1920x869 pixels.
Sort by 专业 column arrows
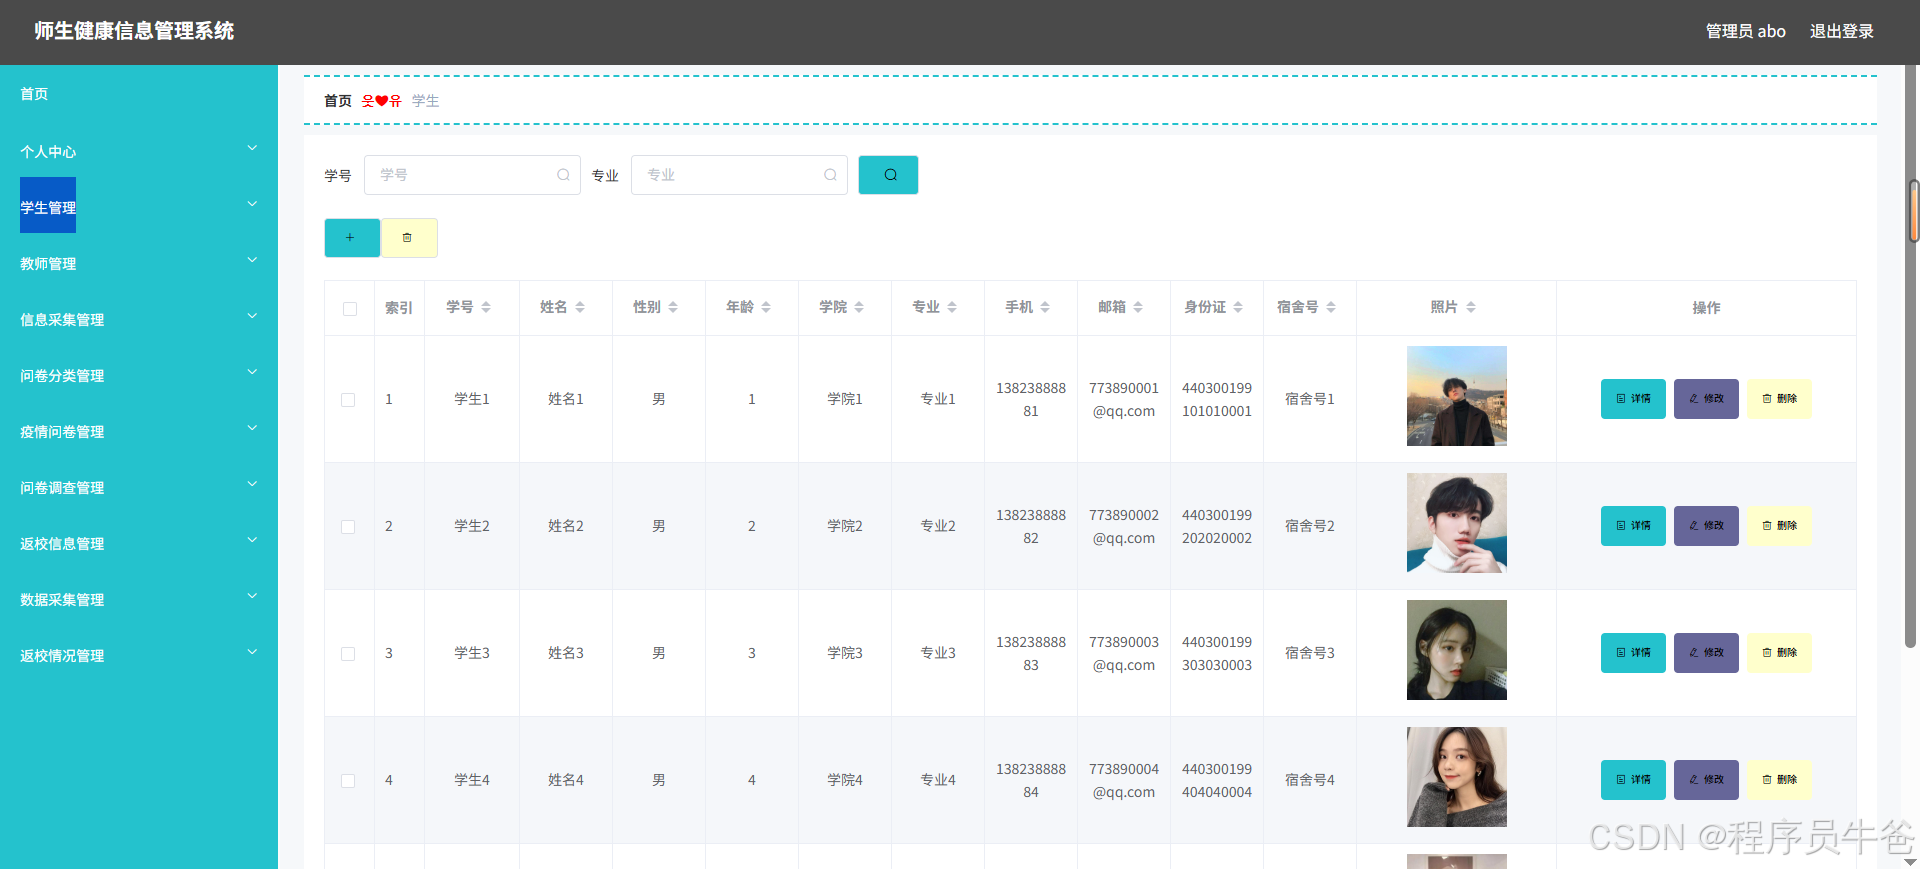pyautogui.click(x=952, y=307)
